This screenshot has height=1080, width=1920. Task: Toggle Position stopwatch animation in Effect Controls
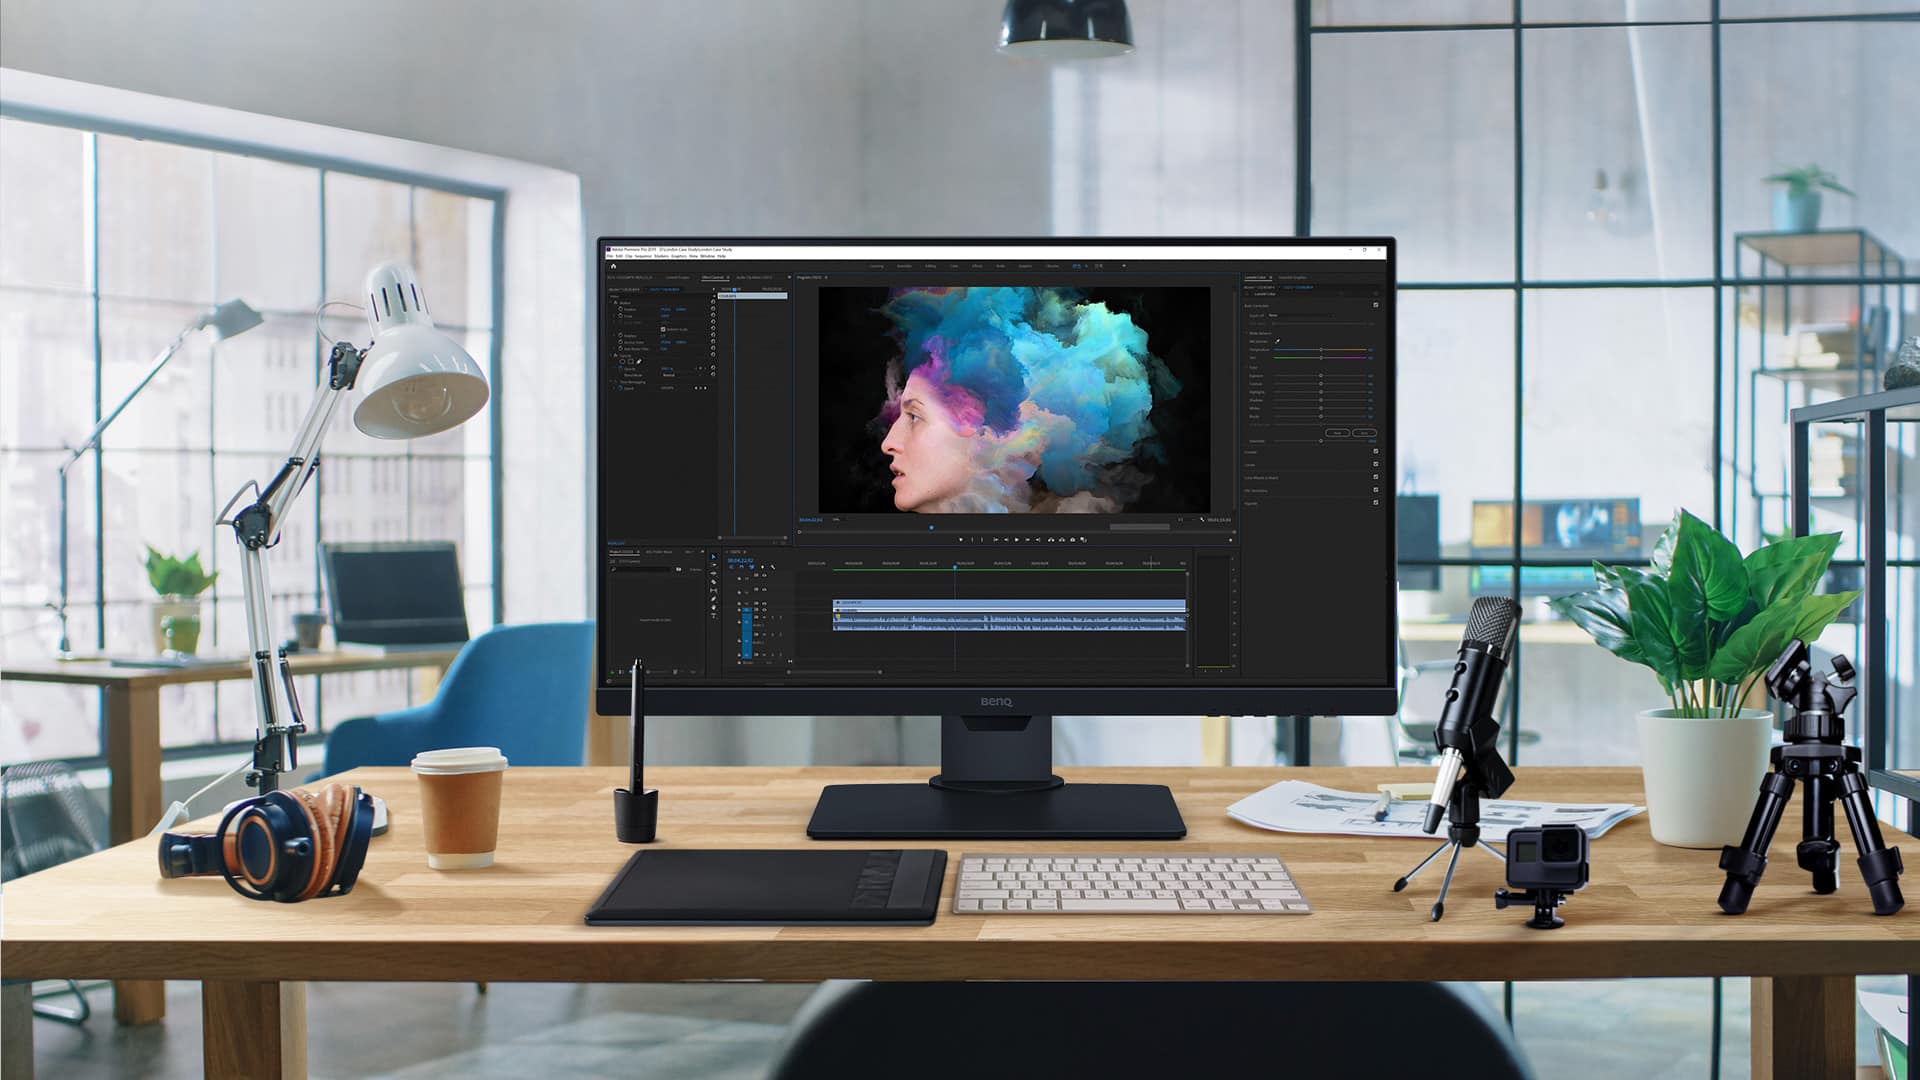click(620, 309)
